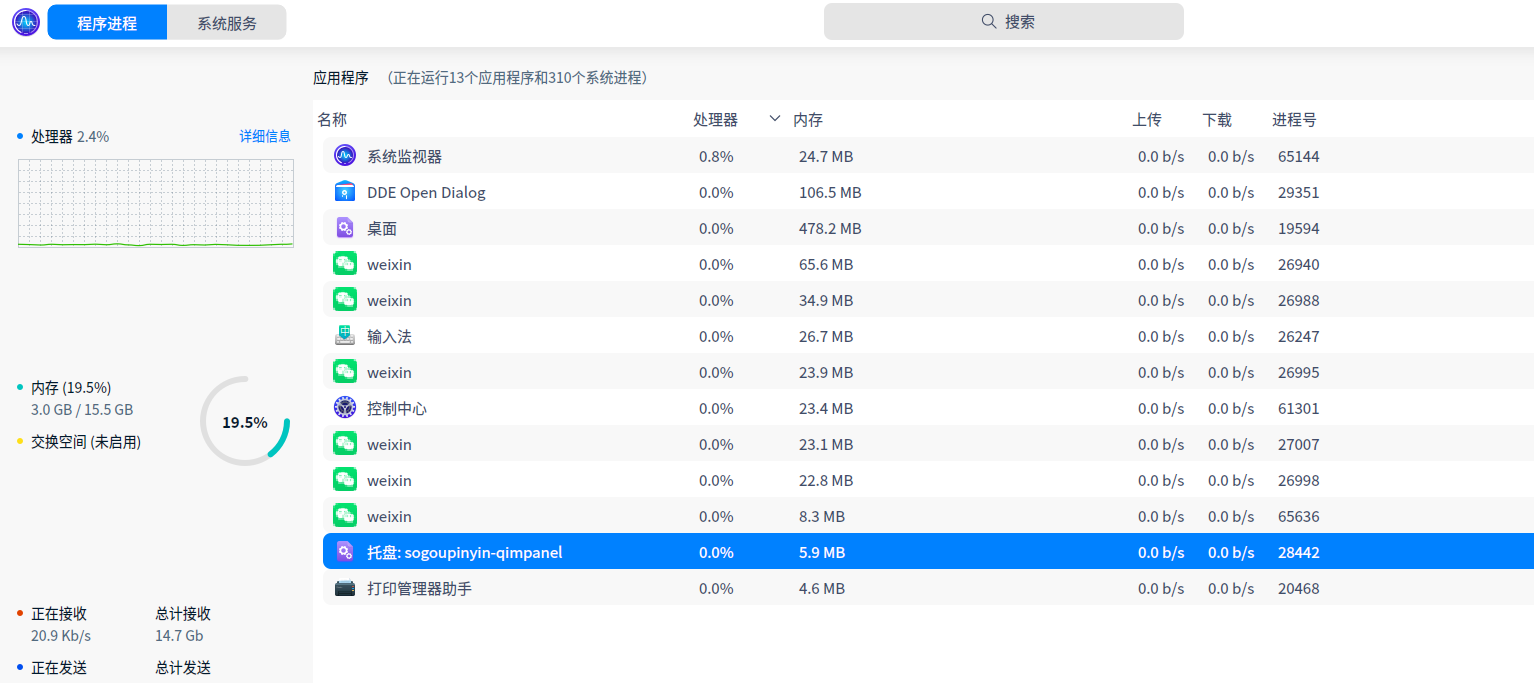Click process number 19594

coord(1299,228)
